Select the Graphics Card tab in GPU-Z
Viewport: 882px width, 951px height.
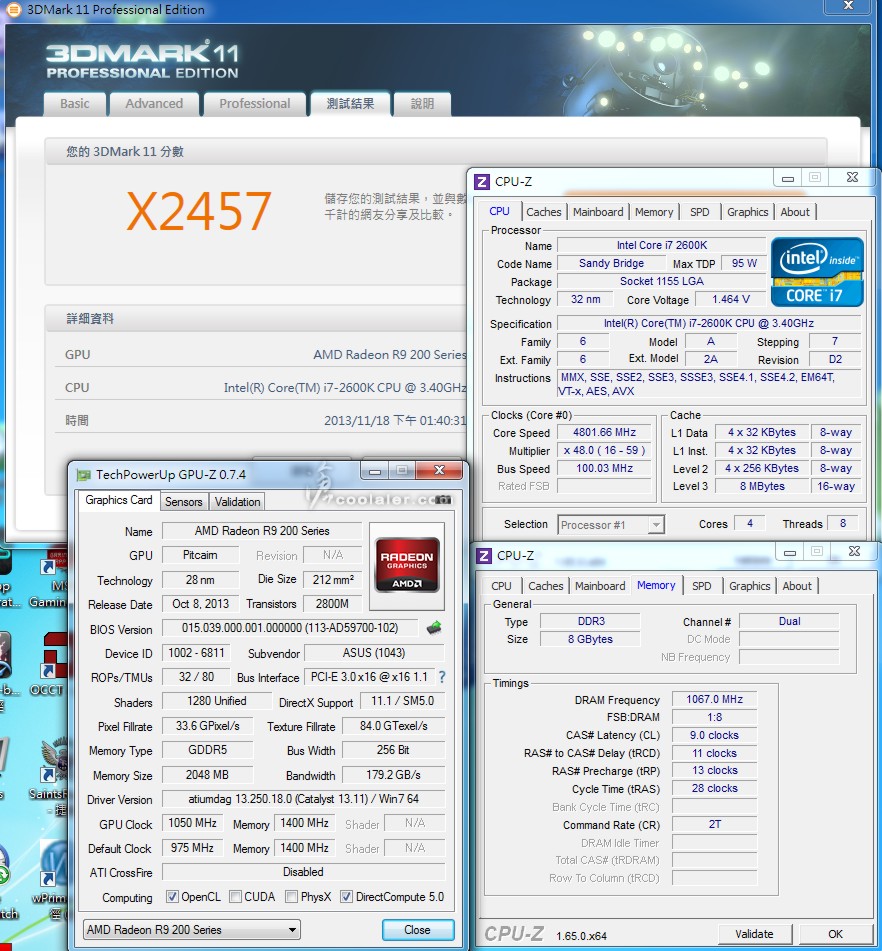coord(118,500)
